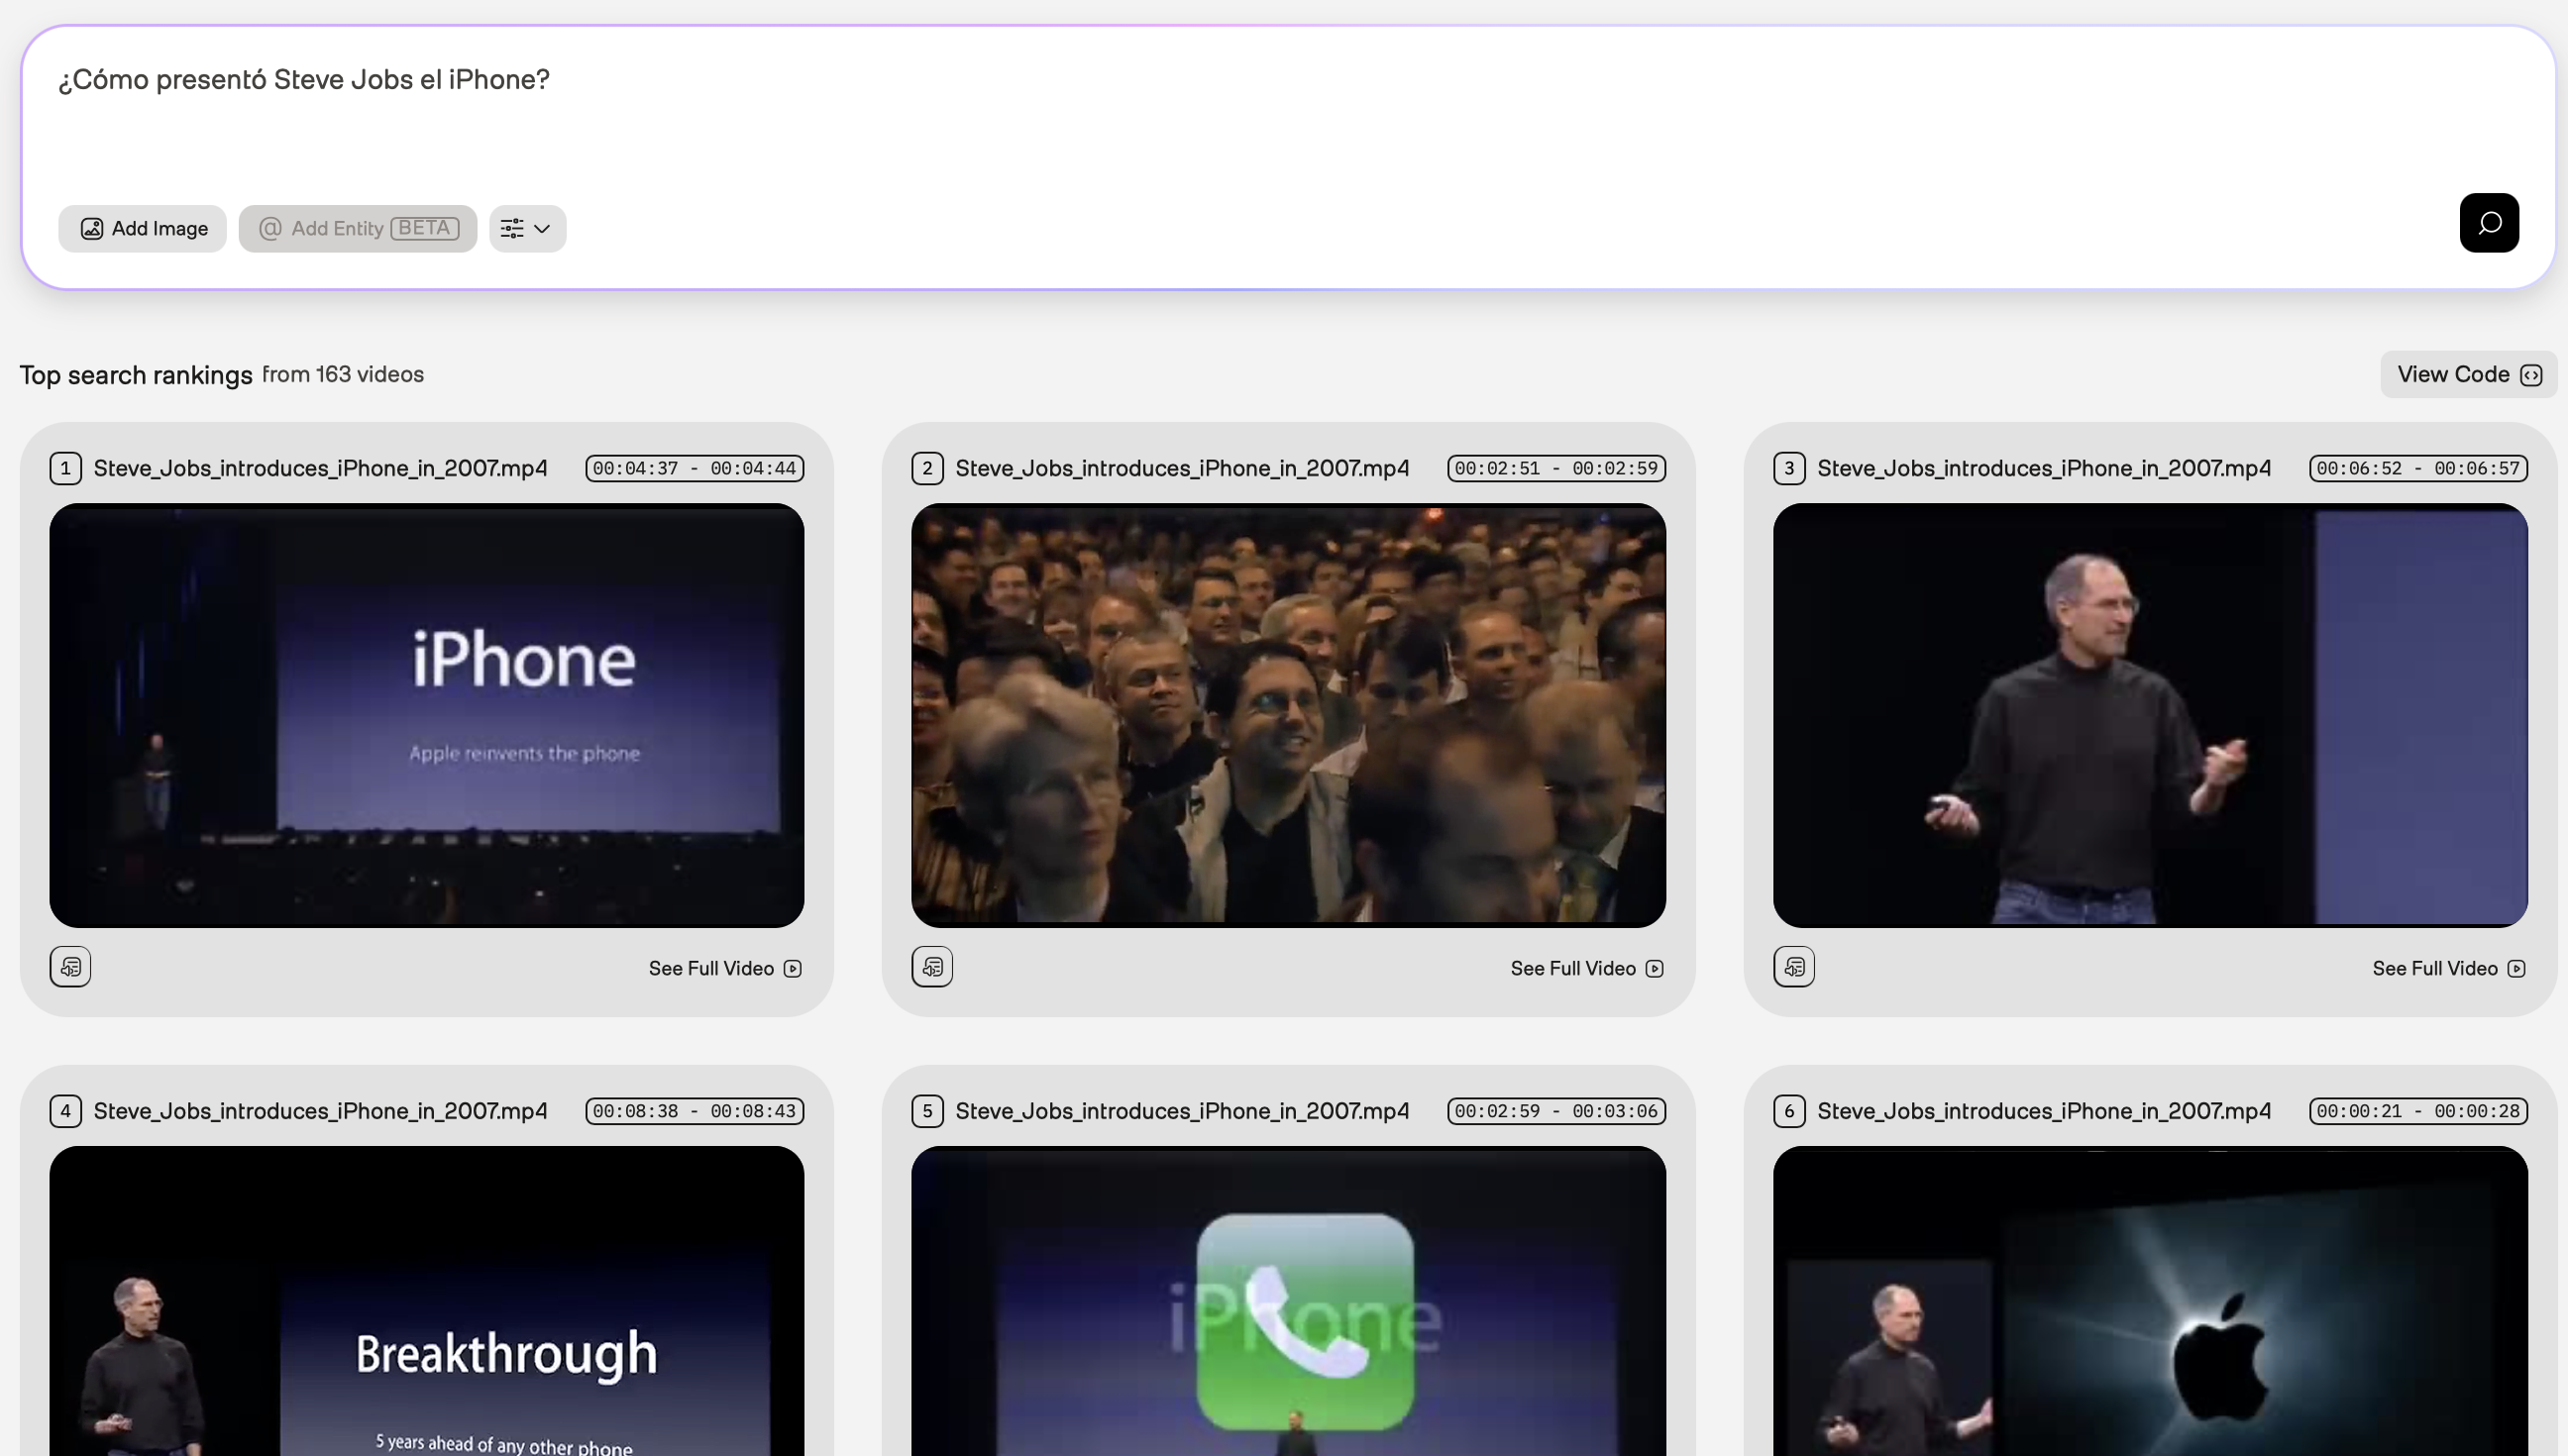Open View Code panel
This screenshot has width=2568, height=1456.
pos(2467,374)
